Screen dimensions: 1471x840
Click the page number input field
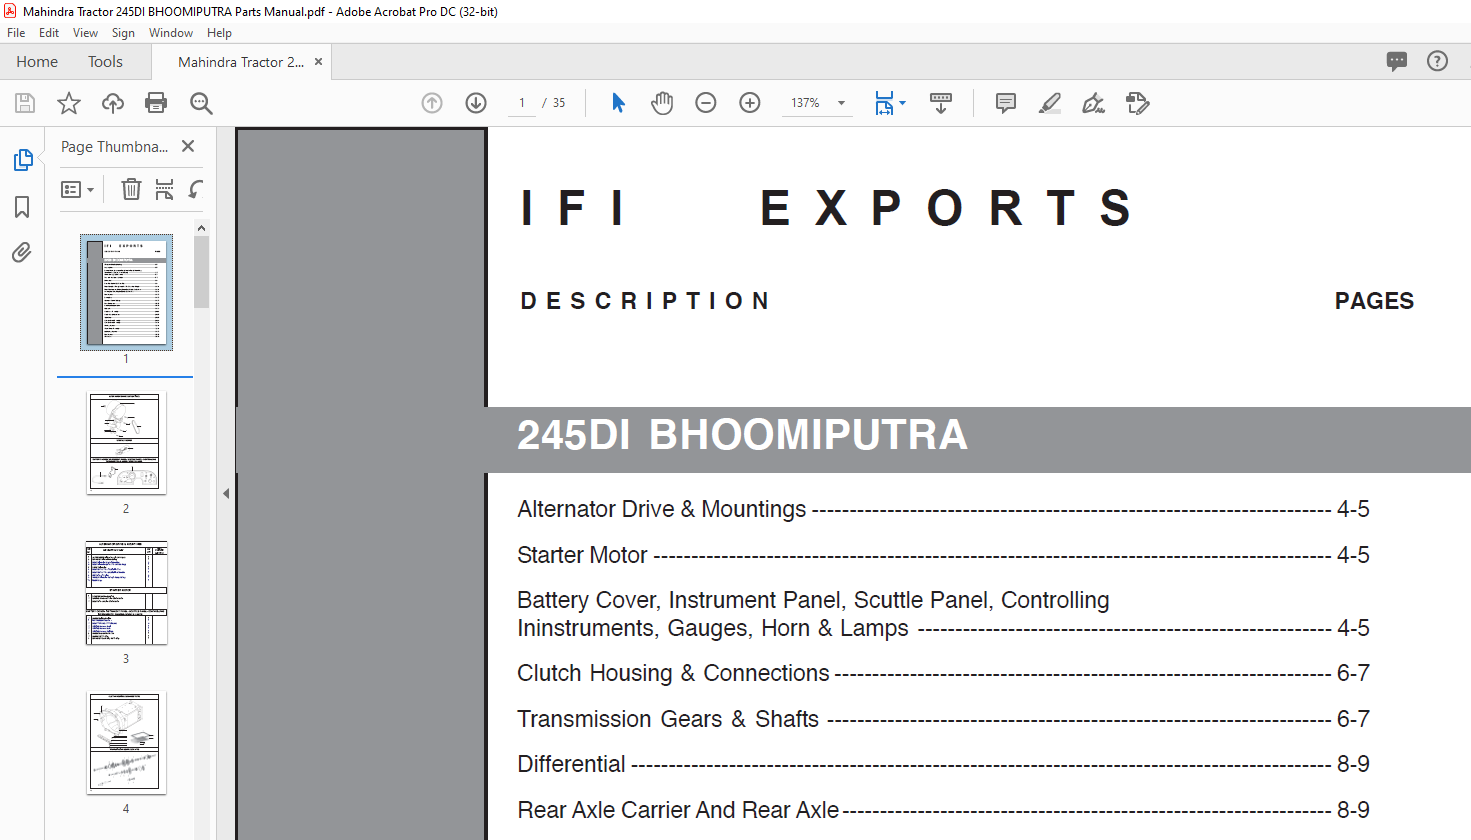(522, 103)
